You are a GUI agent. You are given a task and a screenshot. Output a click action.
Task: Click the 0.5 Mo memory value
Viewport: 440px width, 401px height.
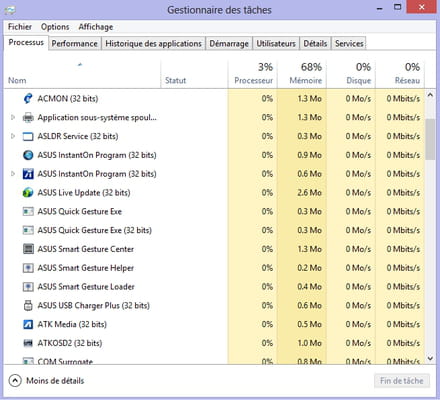(x=309, y=324)
